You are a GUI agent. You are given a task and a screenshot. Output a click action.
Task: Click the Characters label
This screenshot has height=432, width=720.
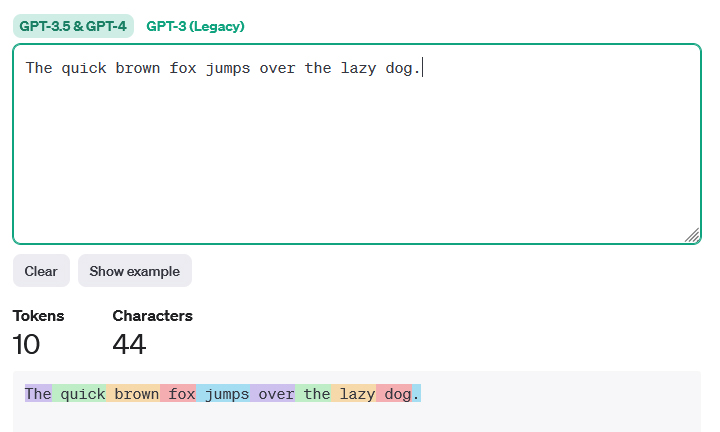(152, 316)
